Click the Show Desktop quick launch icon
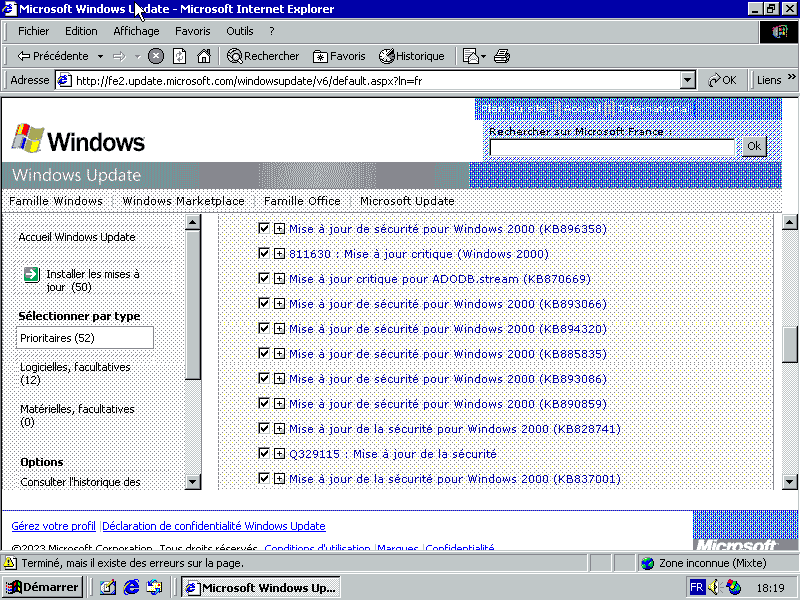The image size is (800, 600). (x=108, y=587)
